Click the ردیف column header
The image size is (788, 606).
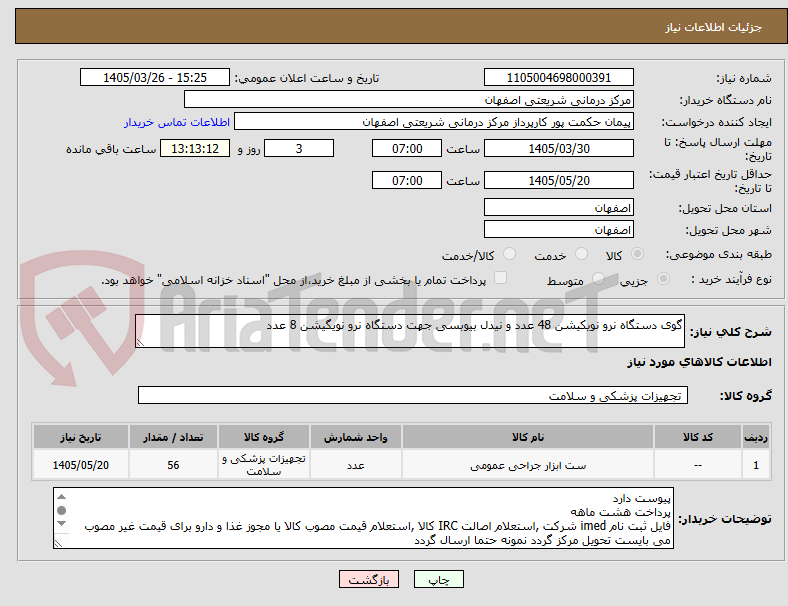point(755,437)
